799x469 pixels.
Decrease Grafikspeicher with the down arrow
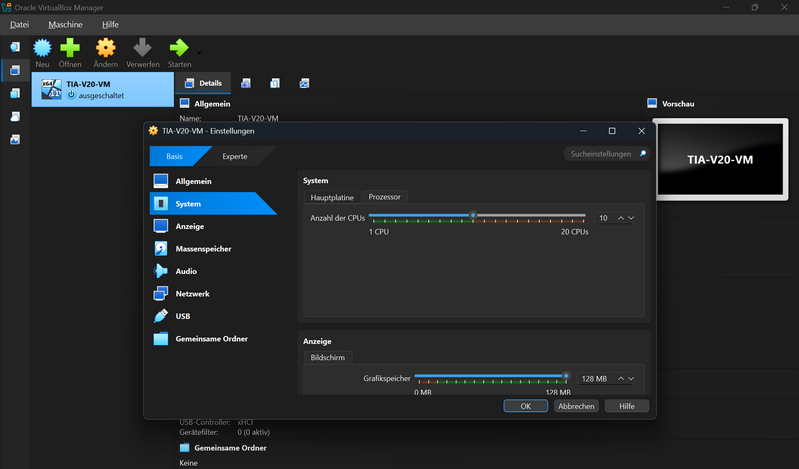point(631,379)
